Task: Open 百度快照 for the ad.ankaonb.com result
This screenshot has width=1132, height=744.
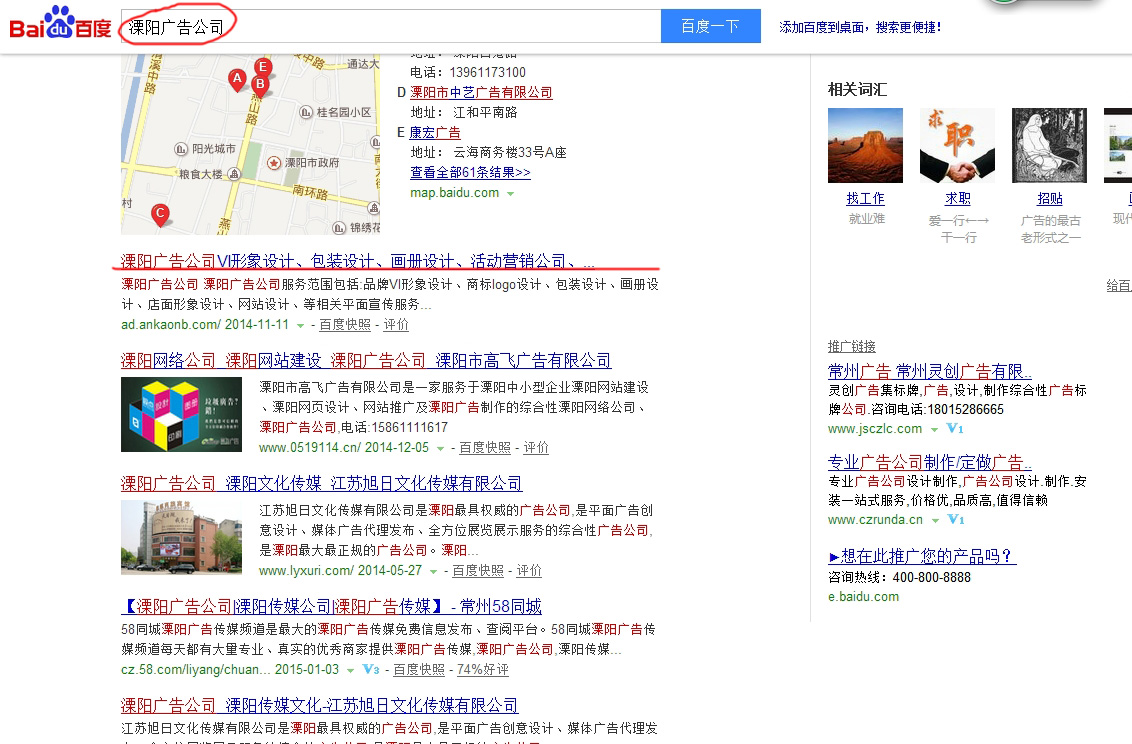Action: point(345,325)
